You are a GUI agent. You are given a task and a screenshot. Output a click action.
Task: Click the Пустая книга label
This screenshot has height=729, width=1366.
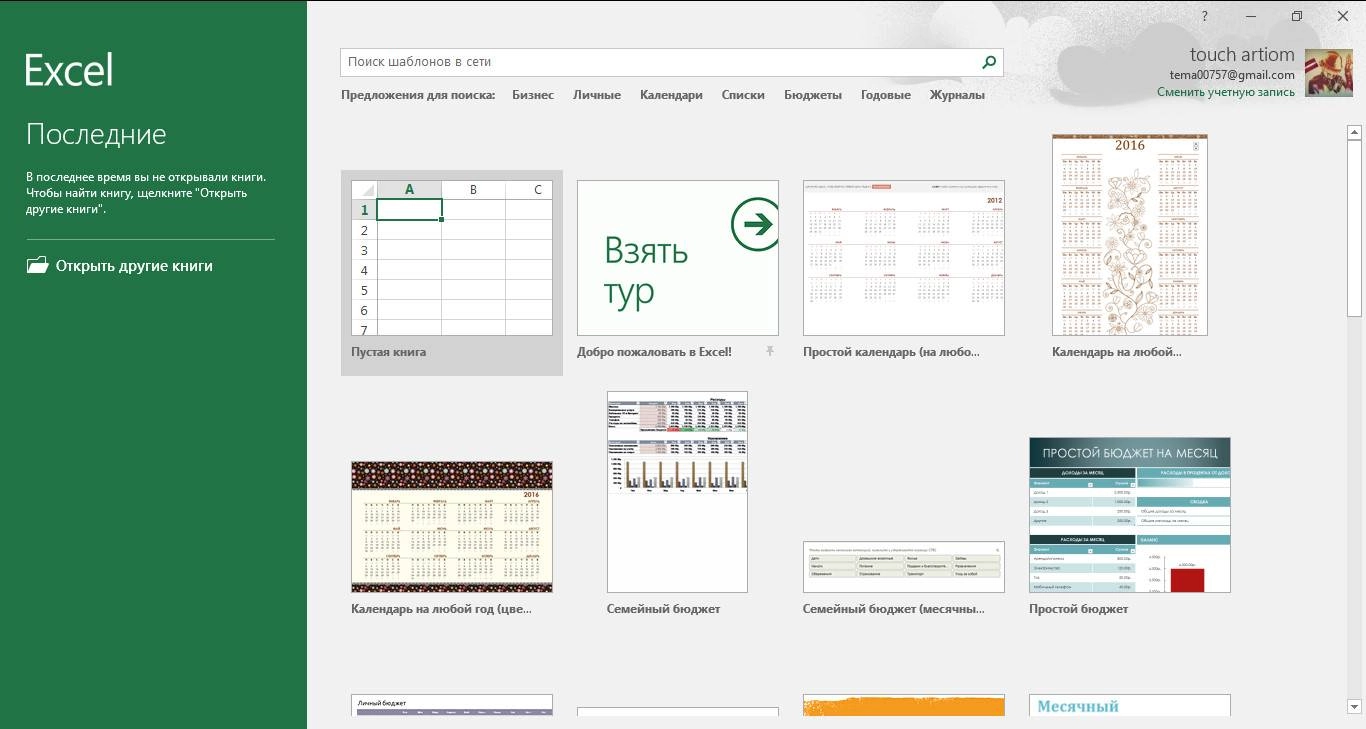tap(389, 352)
